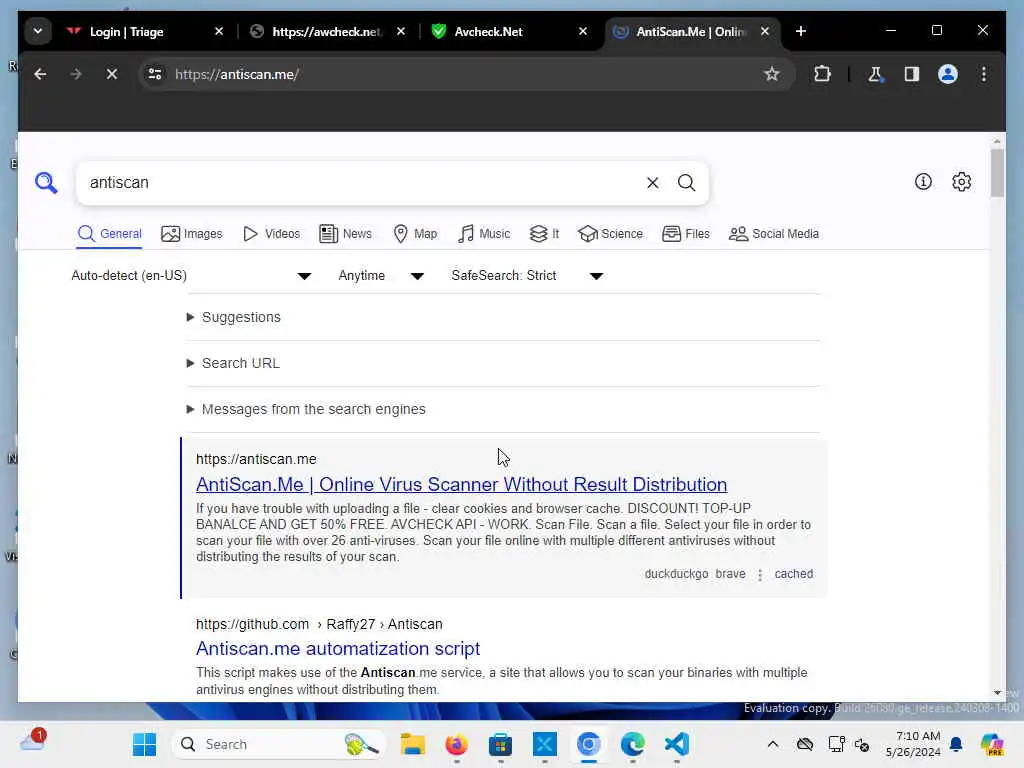Close the Login | Triage tab

219,31
